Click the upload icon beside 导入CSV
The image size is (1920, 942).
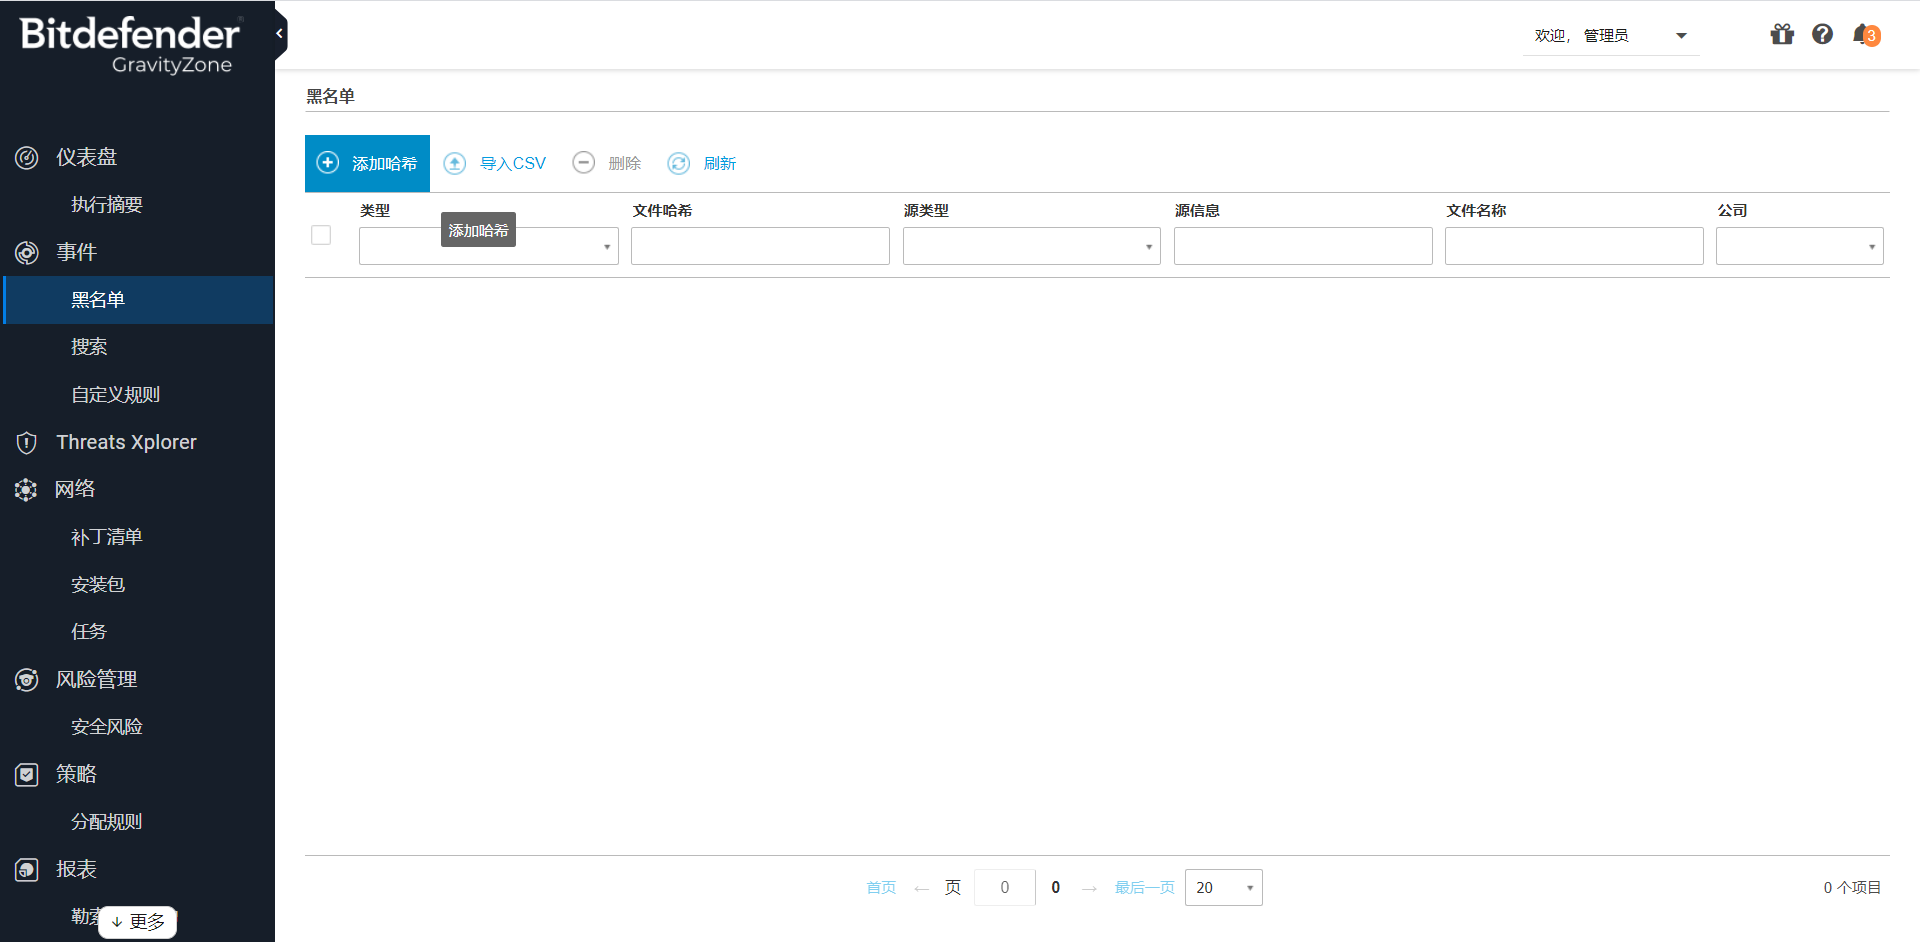click(455, 163)
